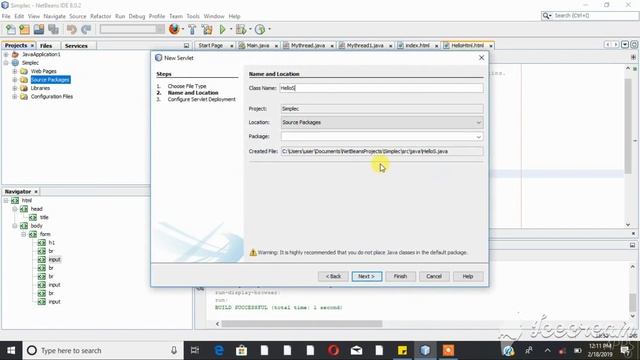Click the New File toolbar icon

(11, 29)
